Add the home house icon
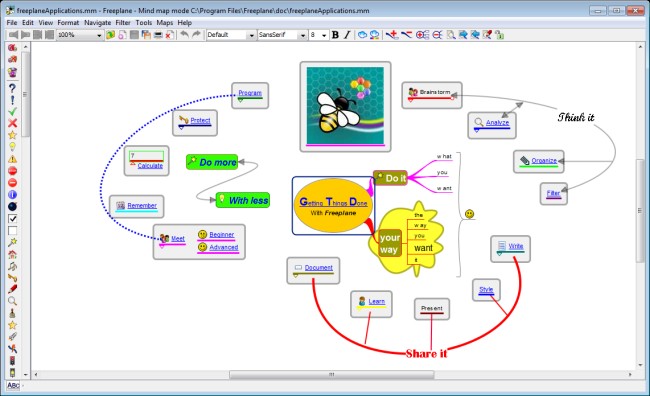Screen dimensions: 650x396 click(x=12, y=254)
